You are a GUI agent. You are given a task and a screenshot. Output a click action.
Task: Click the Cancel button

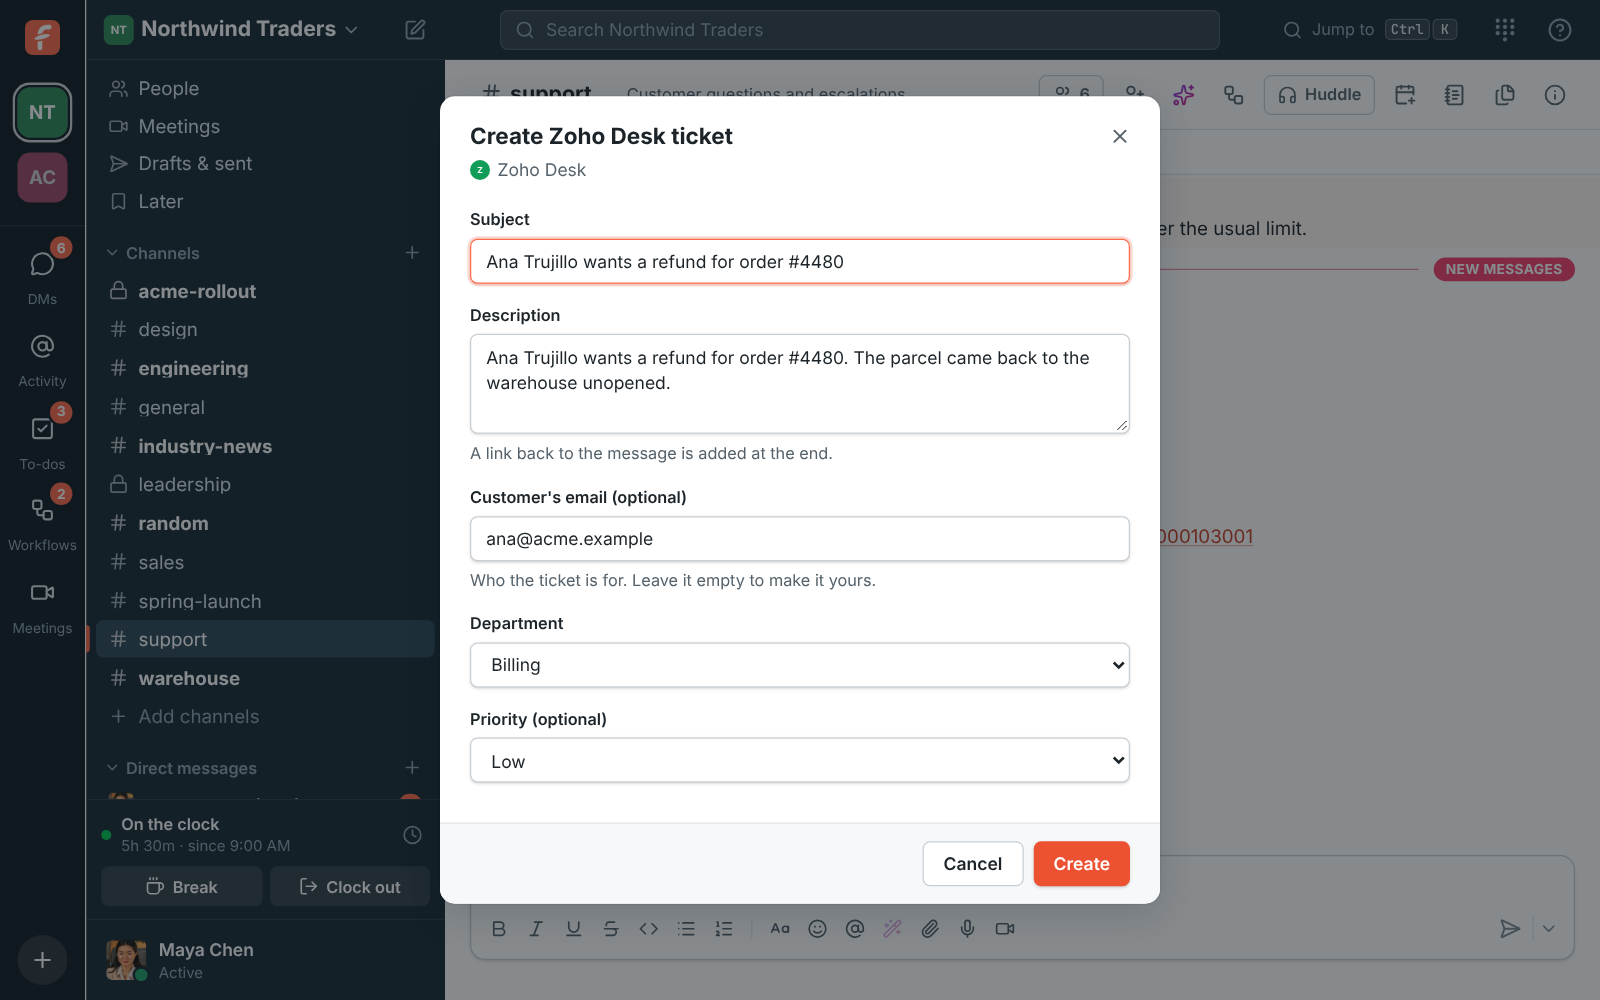[x=972, y=864]
